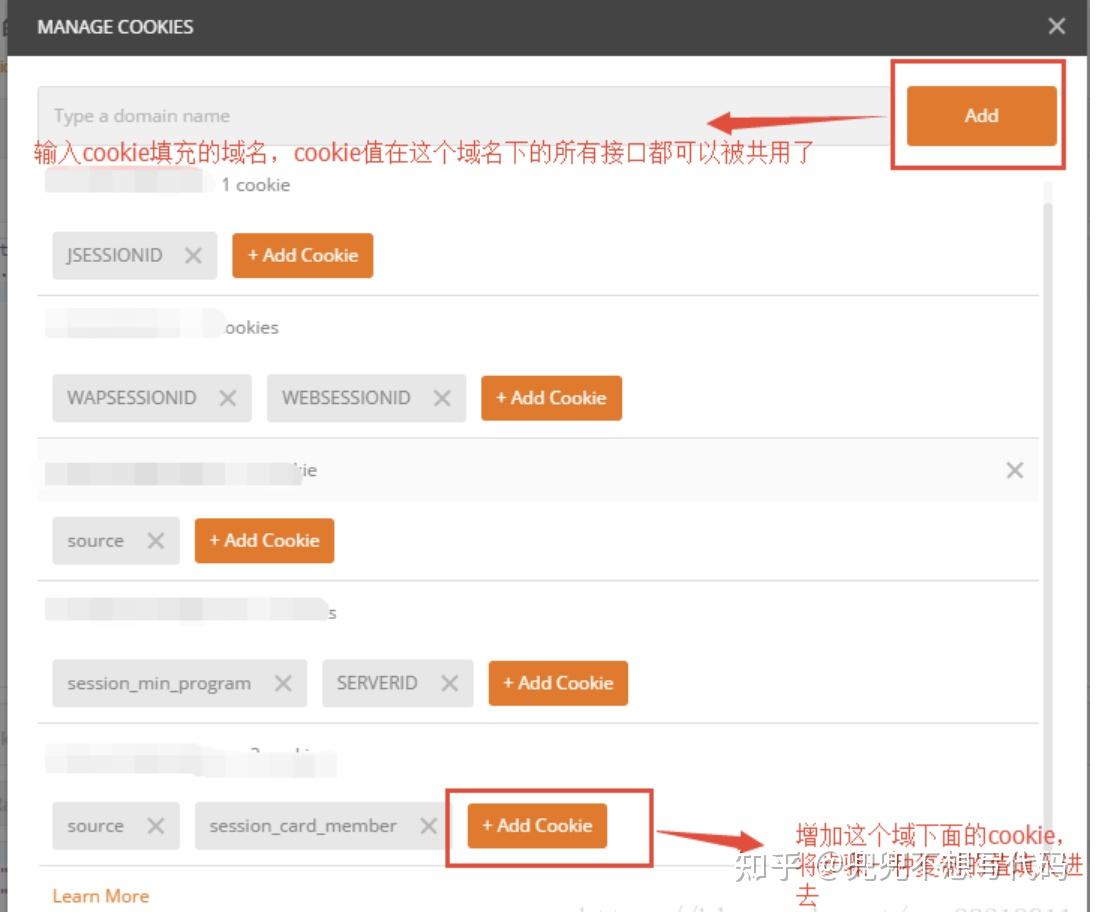The image size is (1097, 912).
Task: Open the SERVERID cookie chip
Action: tap(377, 683)
